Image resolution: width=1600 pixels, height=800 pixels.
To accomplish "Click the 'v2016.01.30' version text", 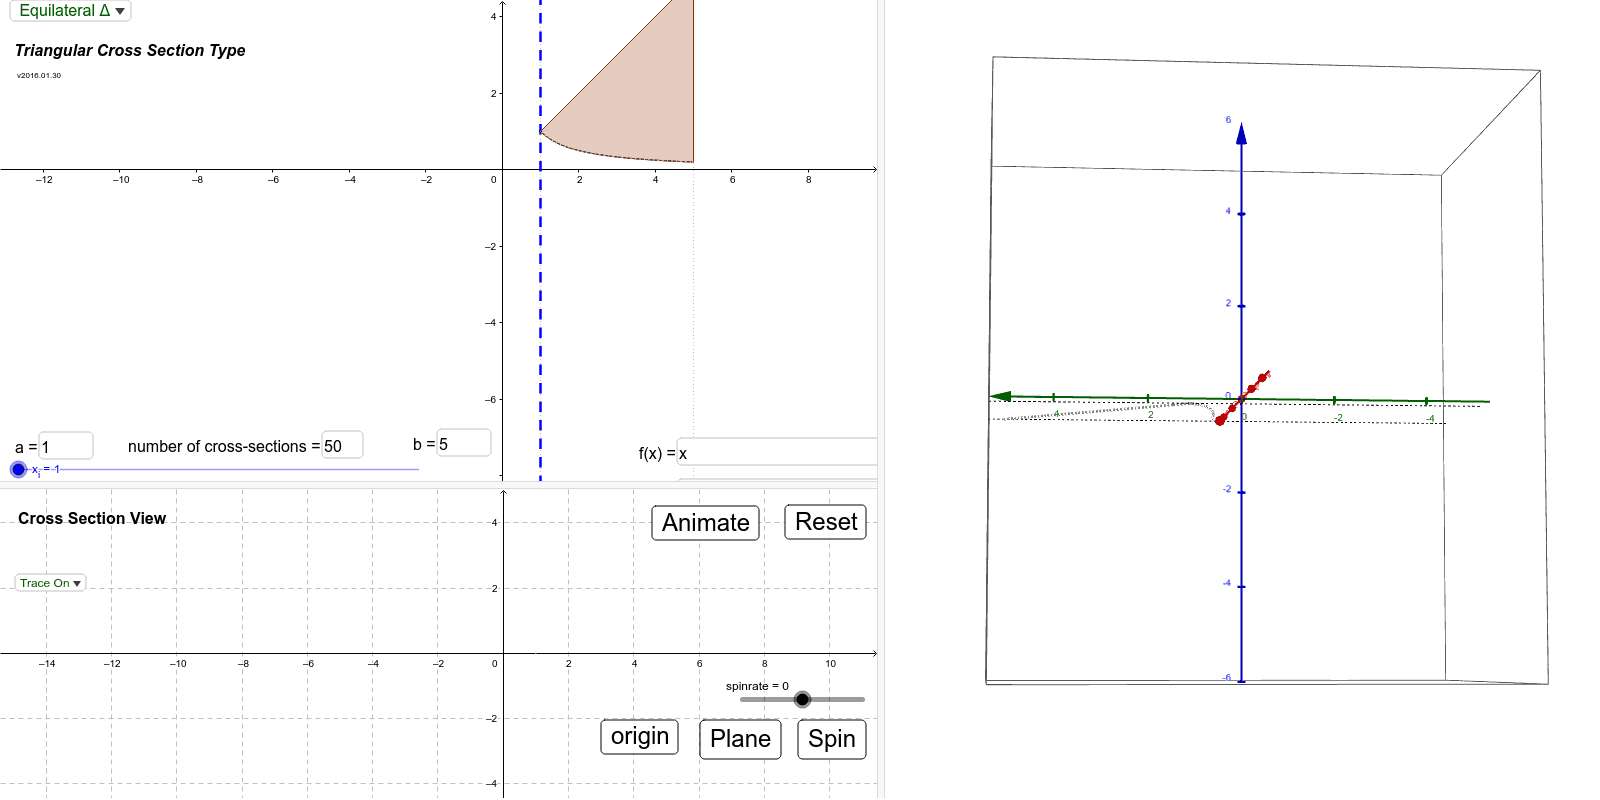I will click(x=39, y=75).
